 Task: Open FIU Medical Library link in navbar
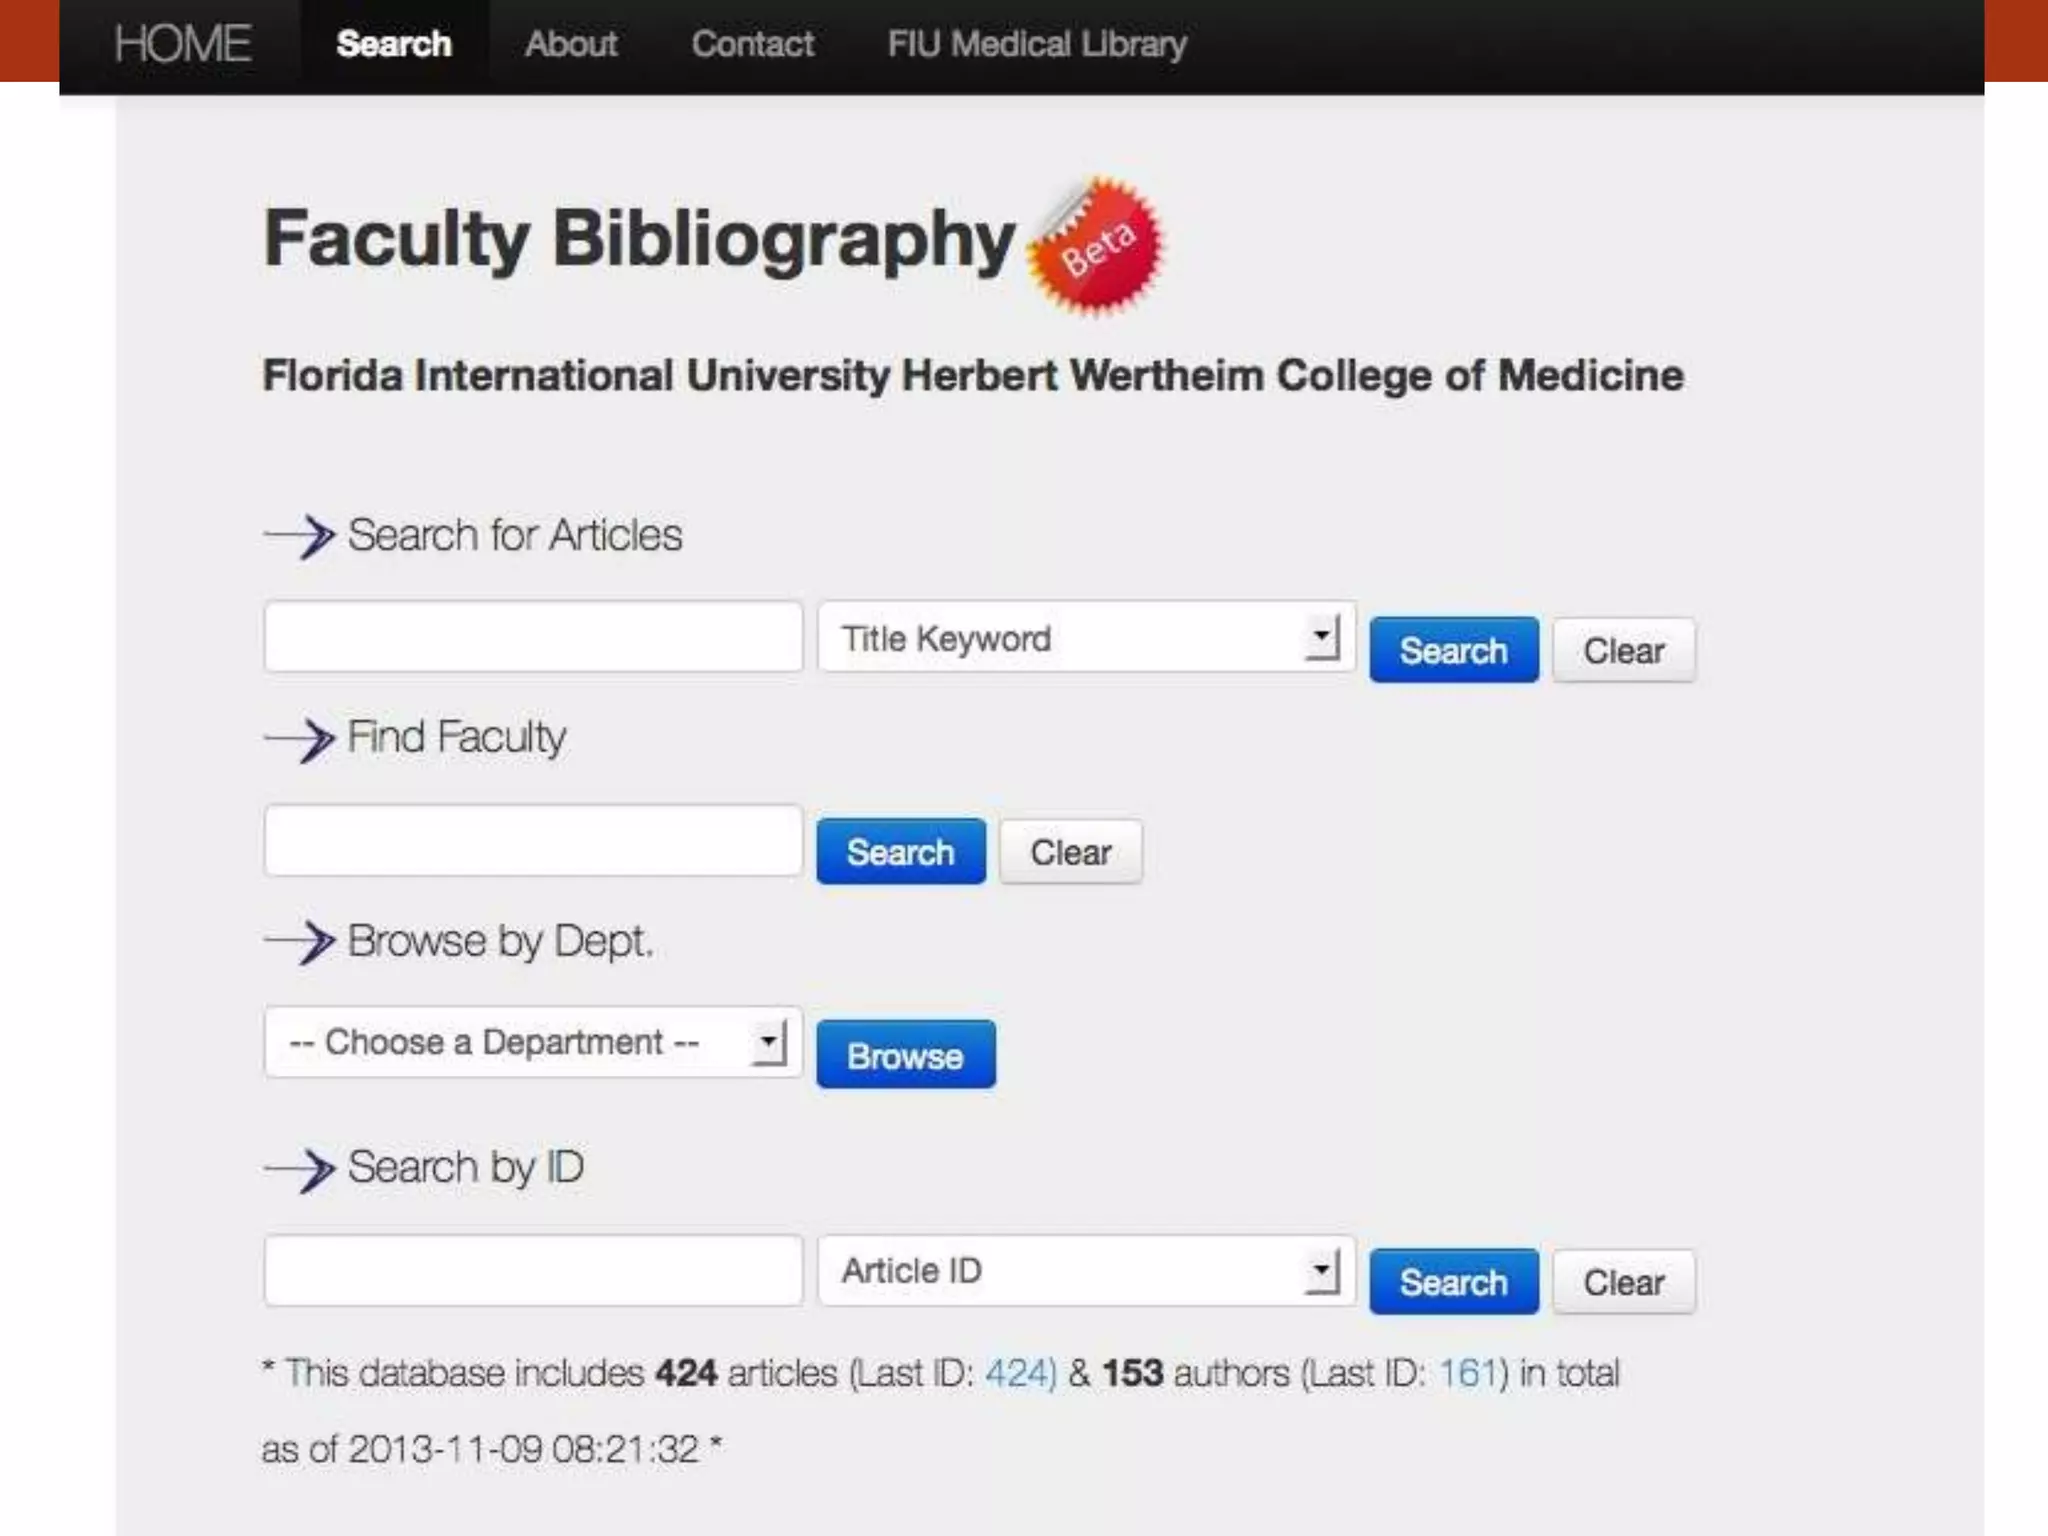coord(1037,44)
